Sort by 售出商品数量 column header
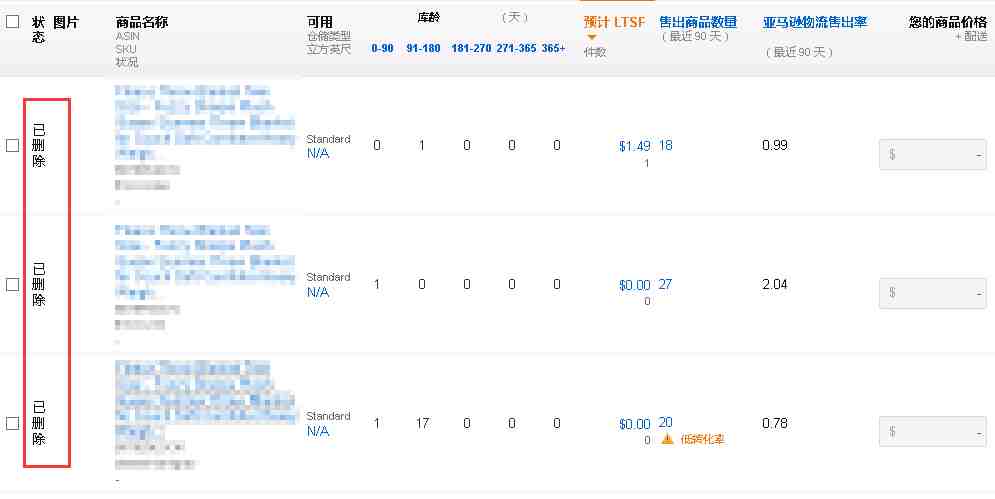The image size is (995, 499). (x=698, y=22)
